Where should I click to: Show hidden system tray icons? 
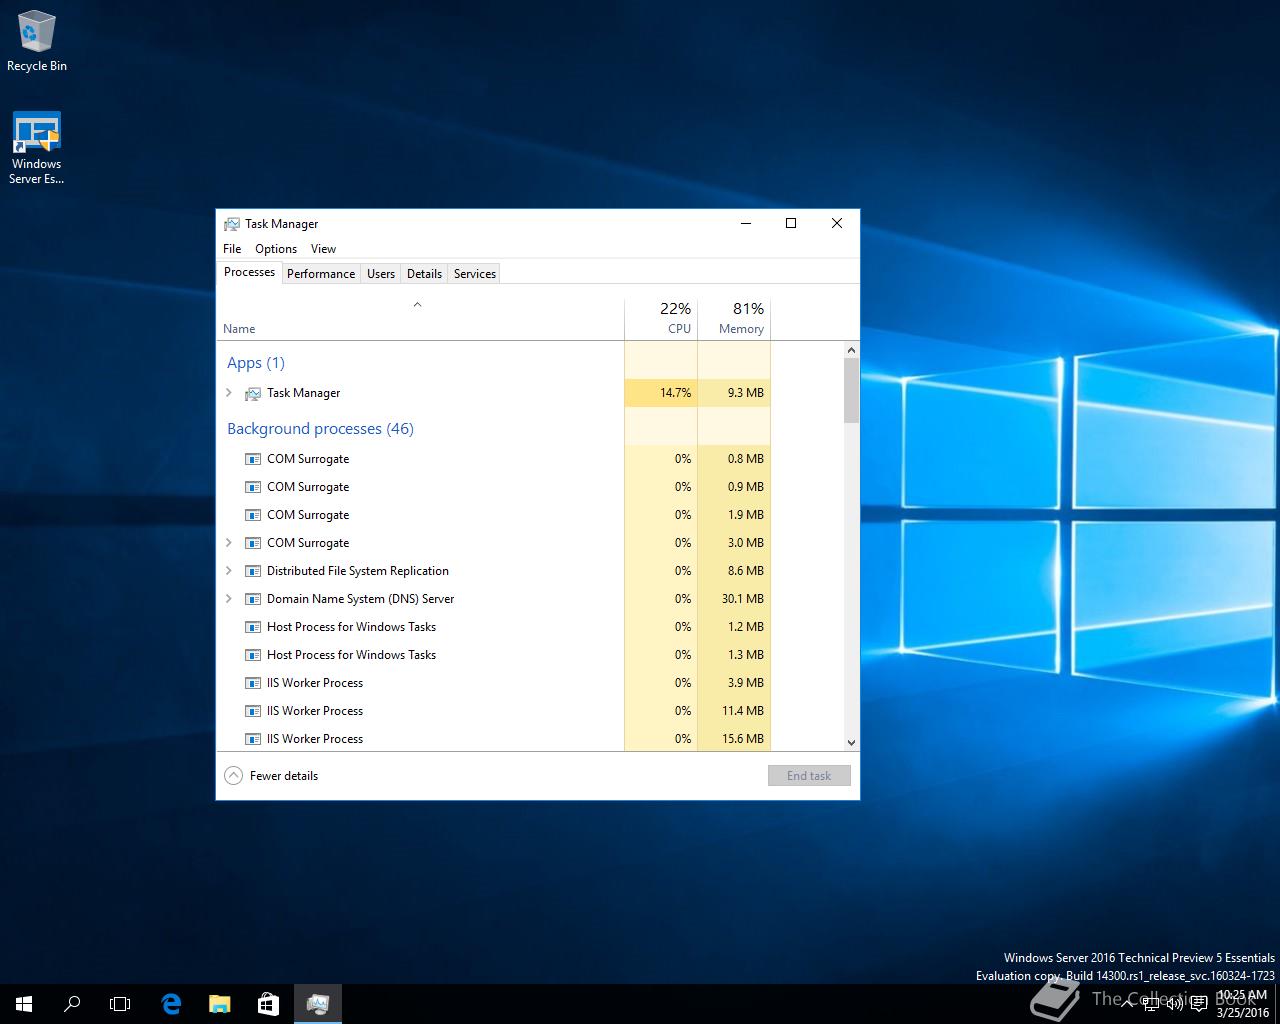tap(1128, 1004)
